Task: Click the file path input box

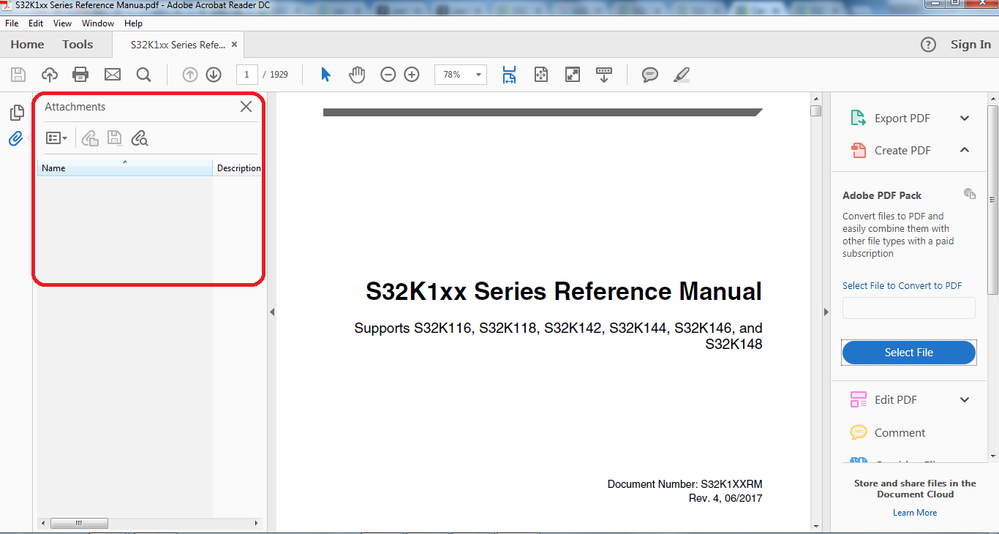Action: coord(909,308)
